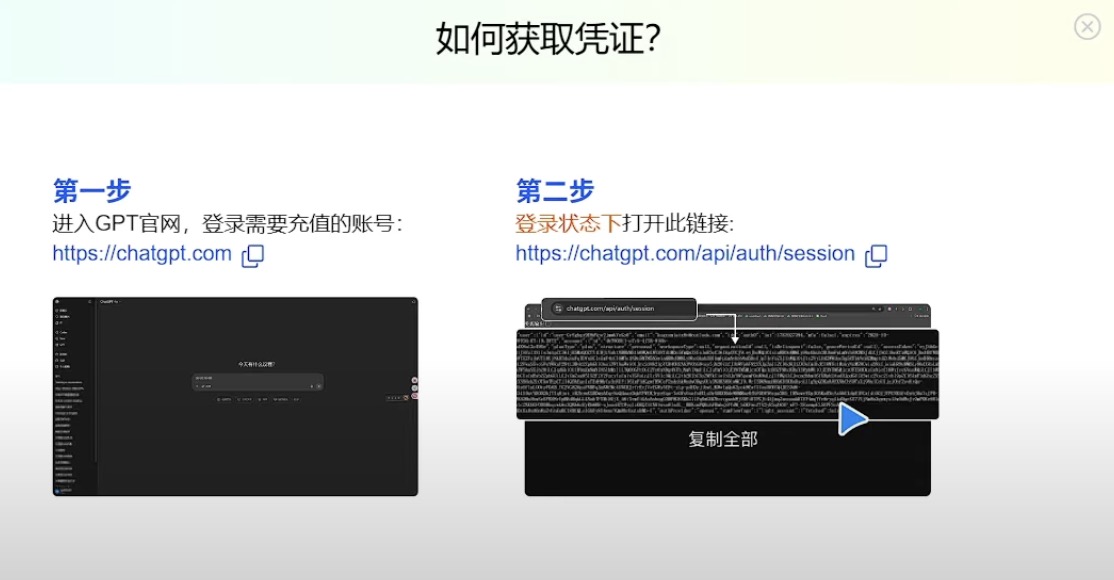
Task: Click the search chats icon in the ChatGPT sidebar
Action: pyautogui.click(x=55, y=316)
